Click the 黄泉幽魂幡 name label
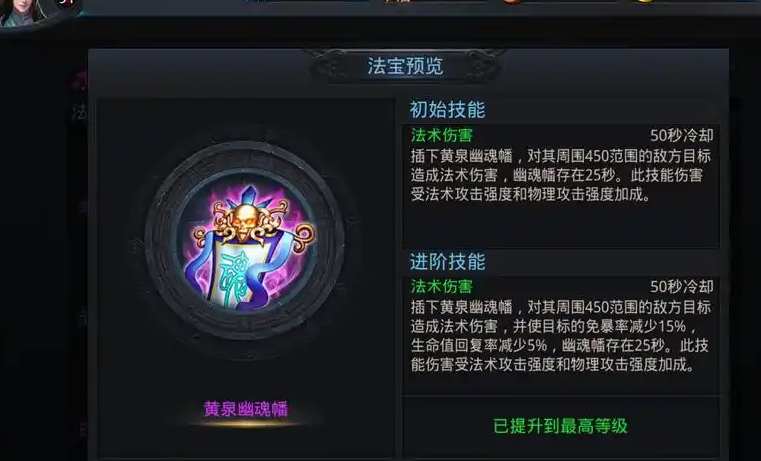The image size is (761, 461). point(246,409)
